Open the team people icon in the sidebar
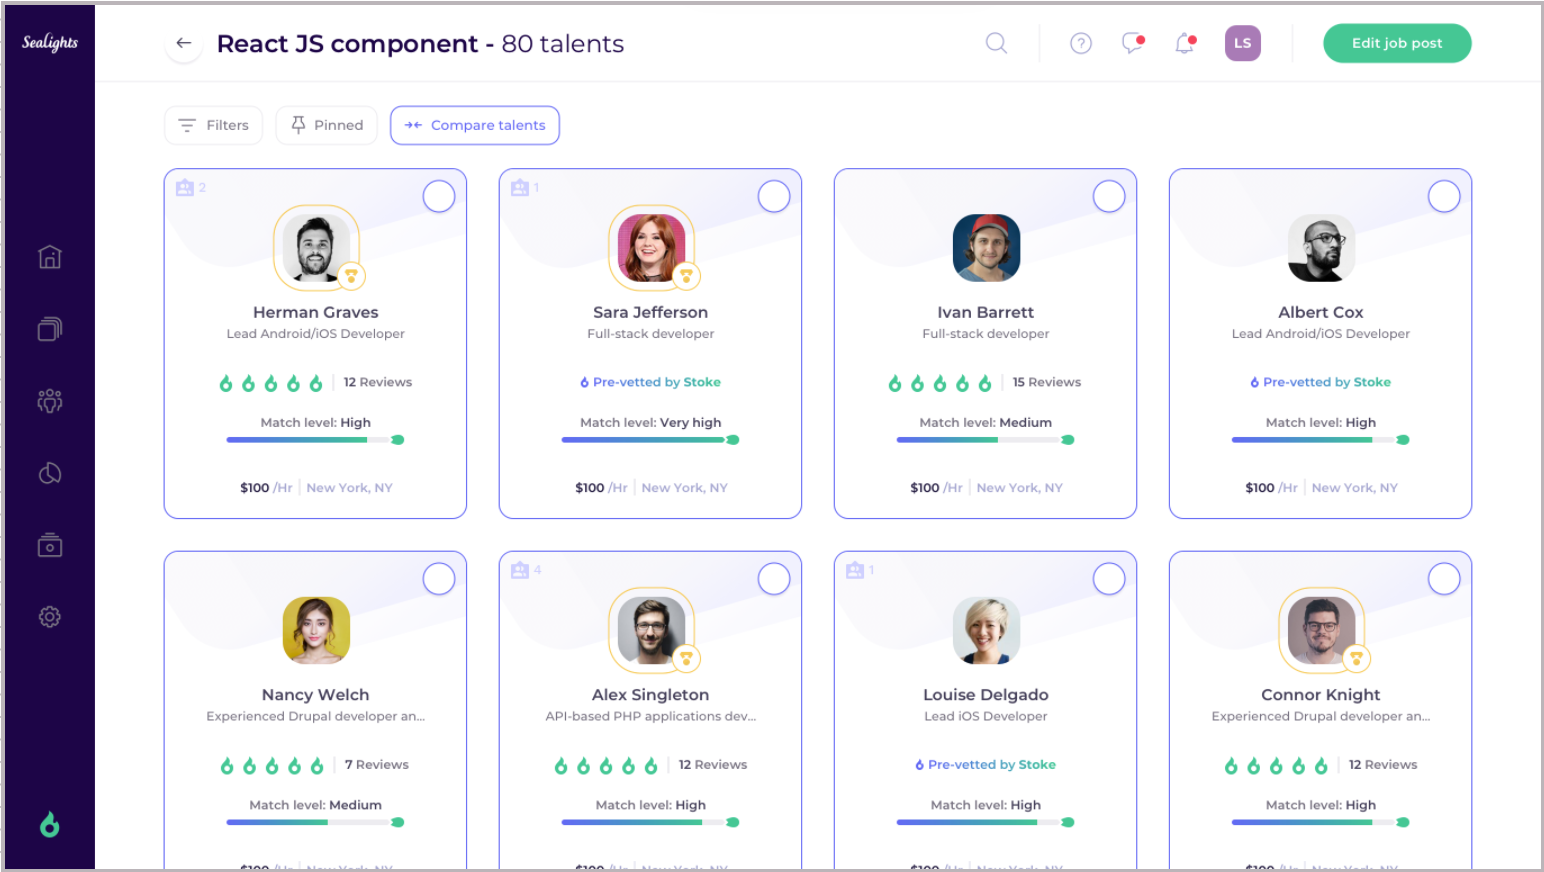1544x872 pixels. [x=50, y=401]
